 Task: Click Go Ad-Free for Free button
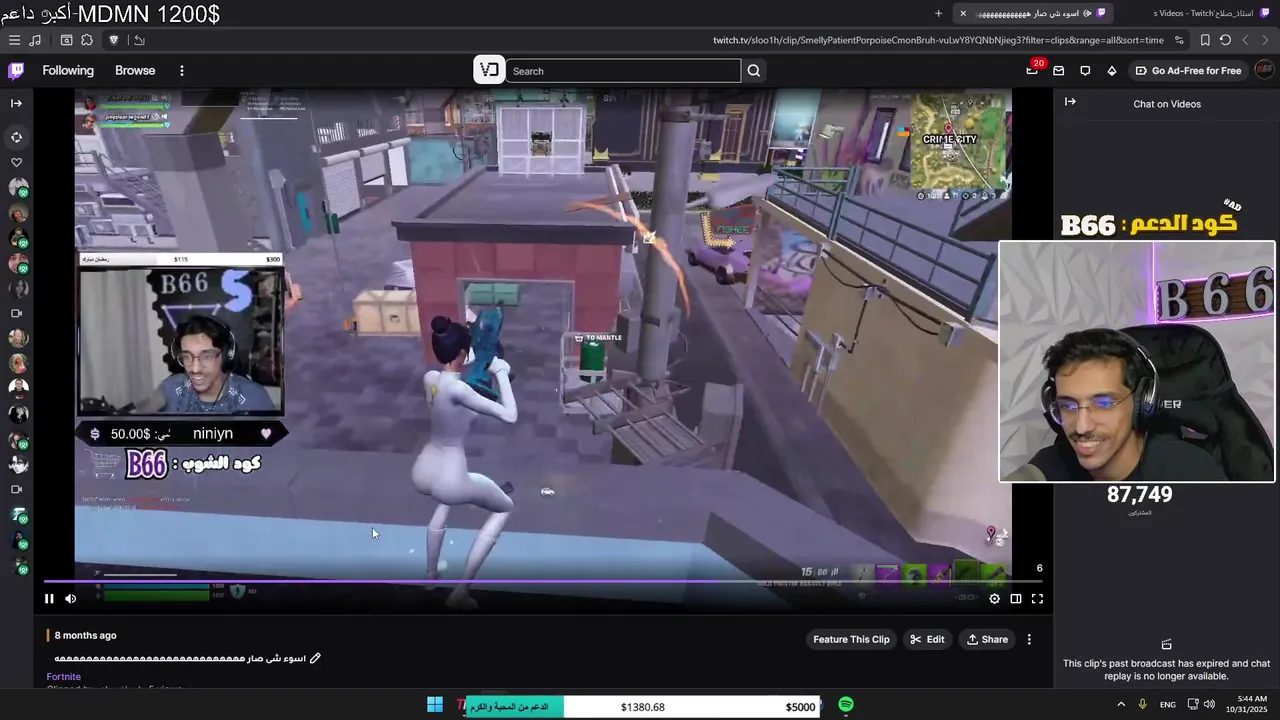click(1188, 71)
